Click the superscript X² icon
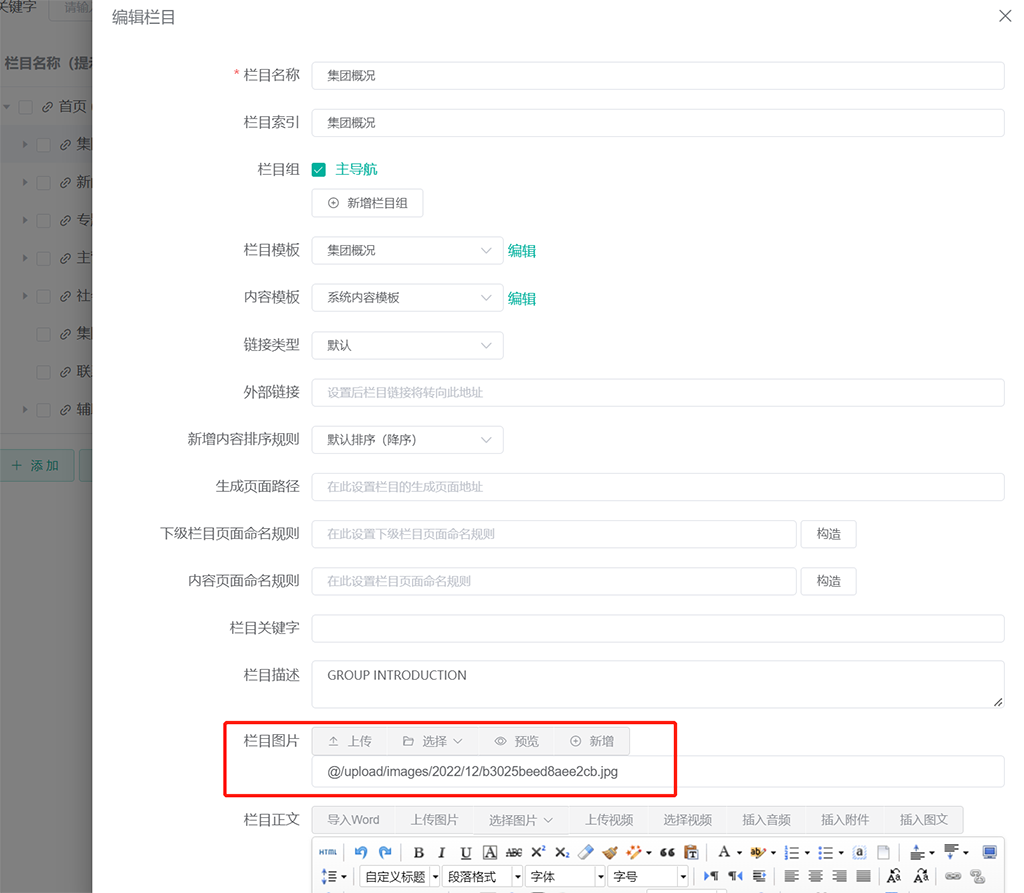 [x=538, y=852]
